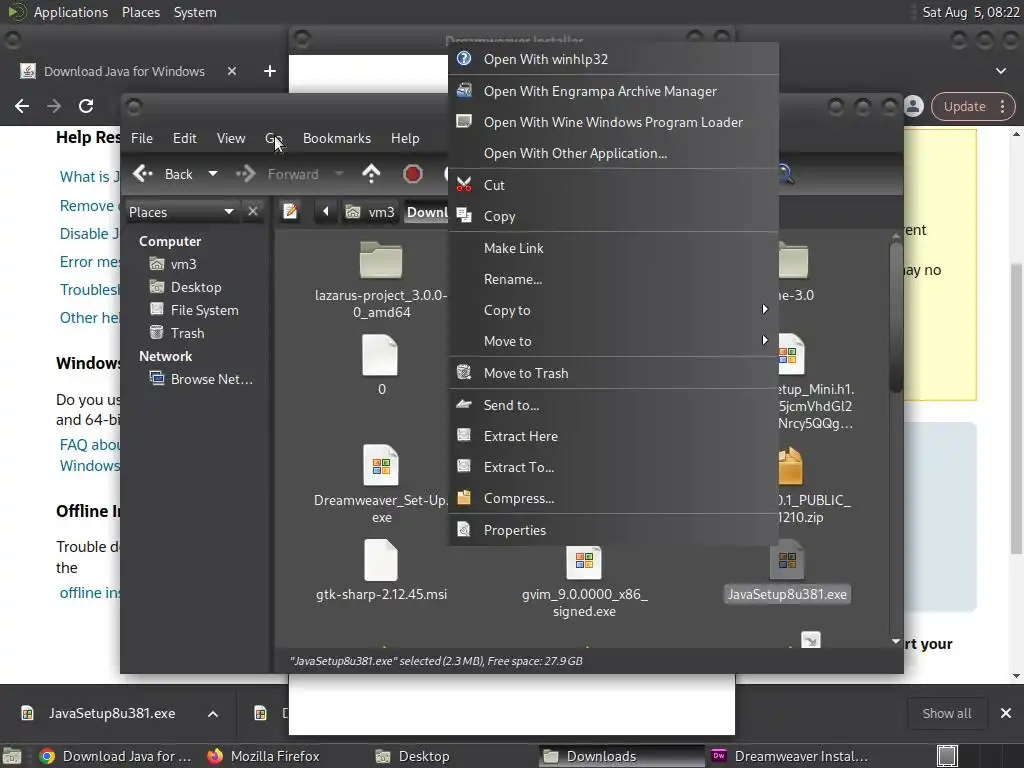Expand the Move to submenu

pyautogui.click(x=613, y=341)
